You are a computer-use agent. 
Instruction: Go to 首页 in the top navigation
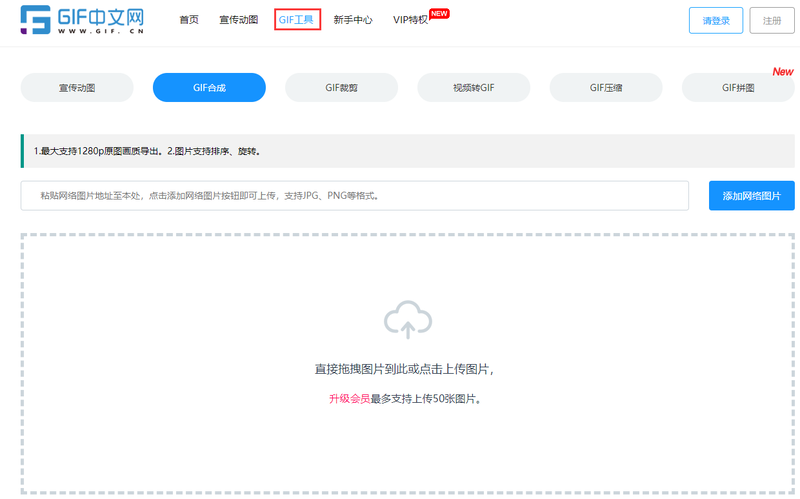(x=189, y=20)
